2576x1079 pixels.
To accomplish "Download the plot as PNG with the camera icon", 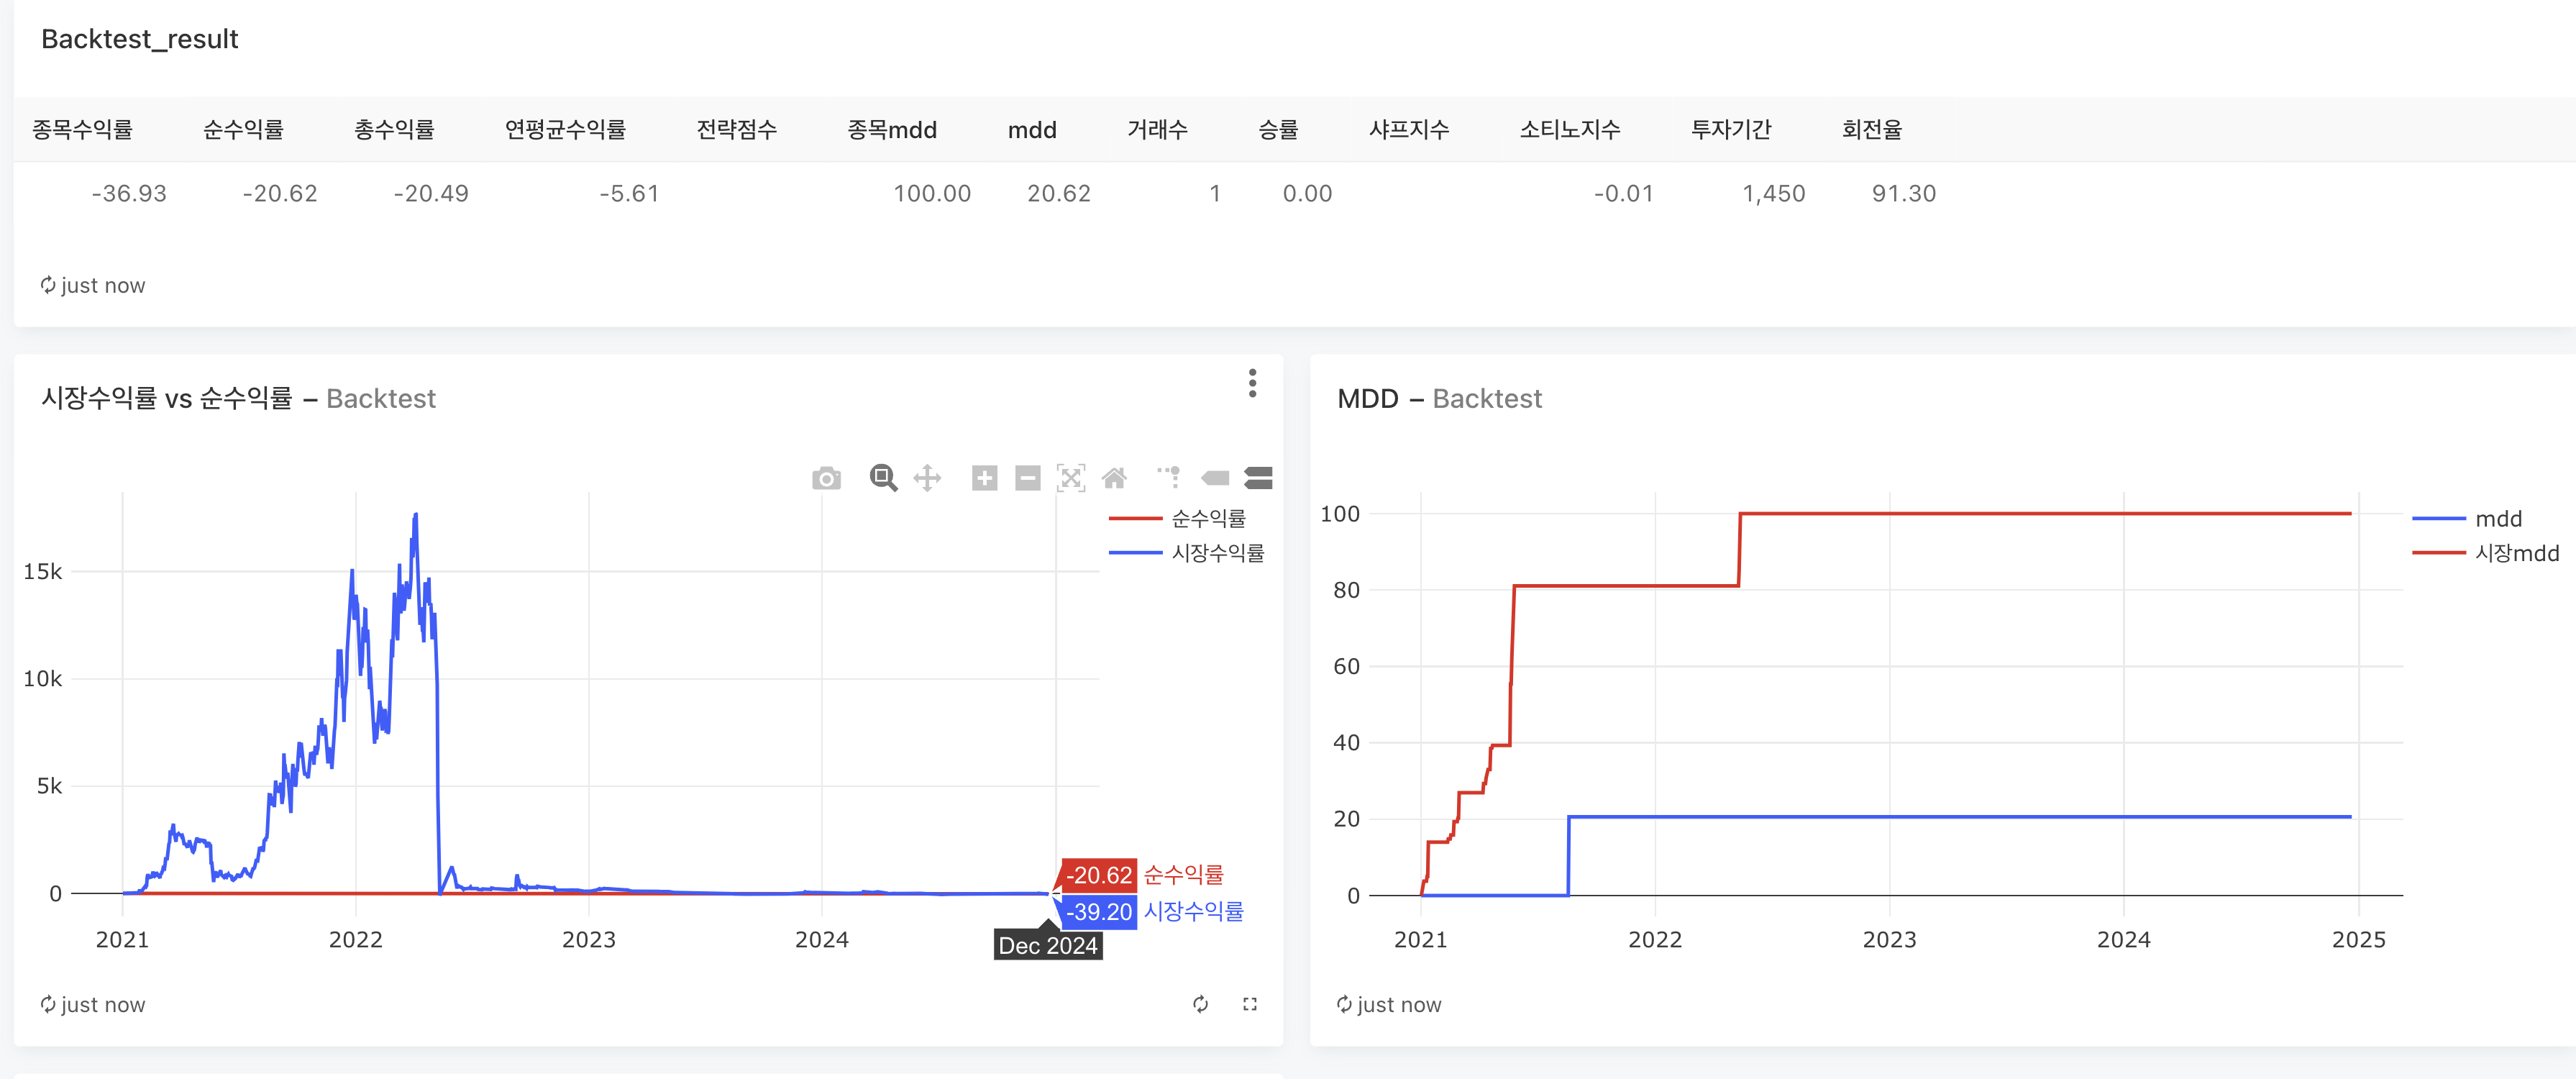I will [826, 478].
